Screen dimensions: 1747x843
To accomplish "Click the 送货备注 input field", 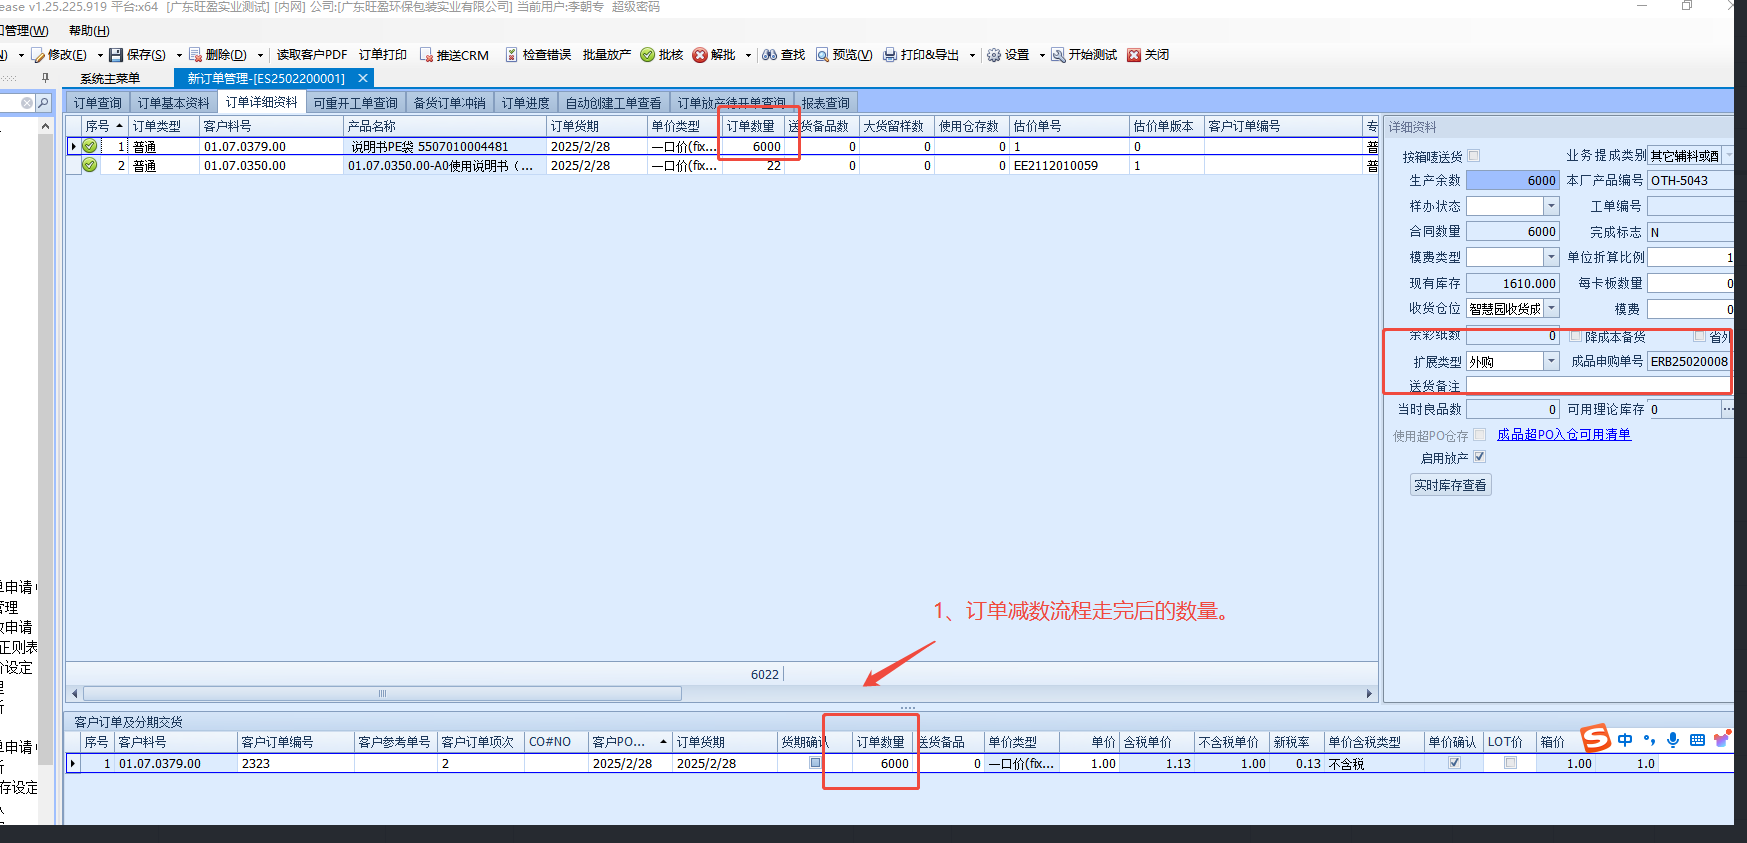I will (x=1600, y=386).
